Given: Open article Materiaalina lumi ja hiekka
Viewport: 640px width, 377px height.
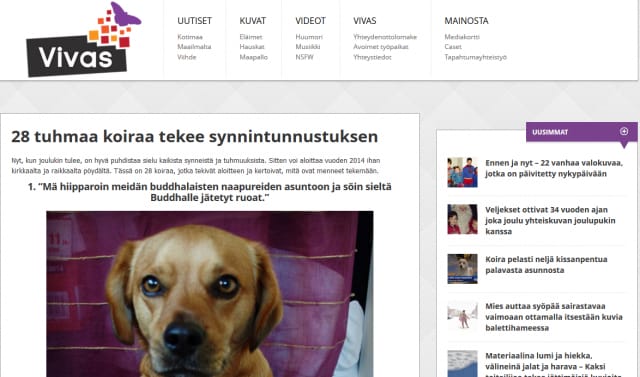Looking at the screenshot, I should 553,364.
